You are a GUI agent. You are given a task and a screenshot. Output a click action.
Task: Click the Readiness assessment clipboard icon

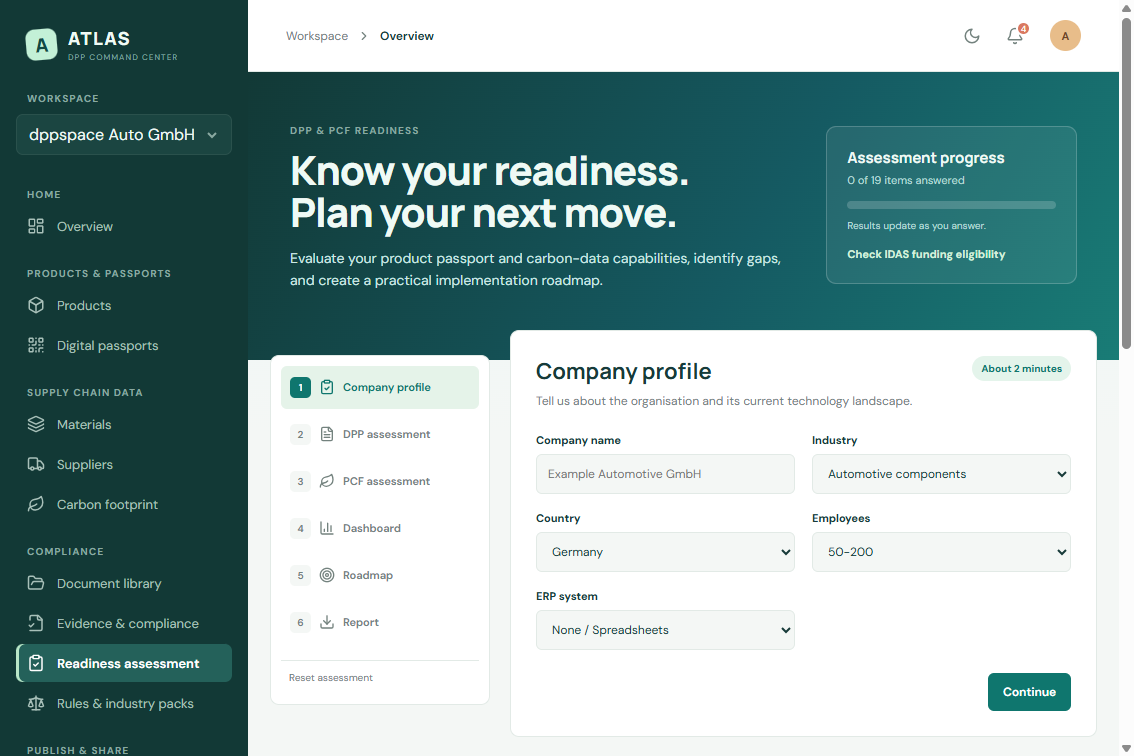(36, 663)
